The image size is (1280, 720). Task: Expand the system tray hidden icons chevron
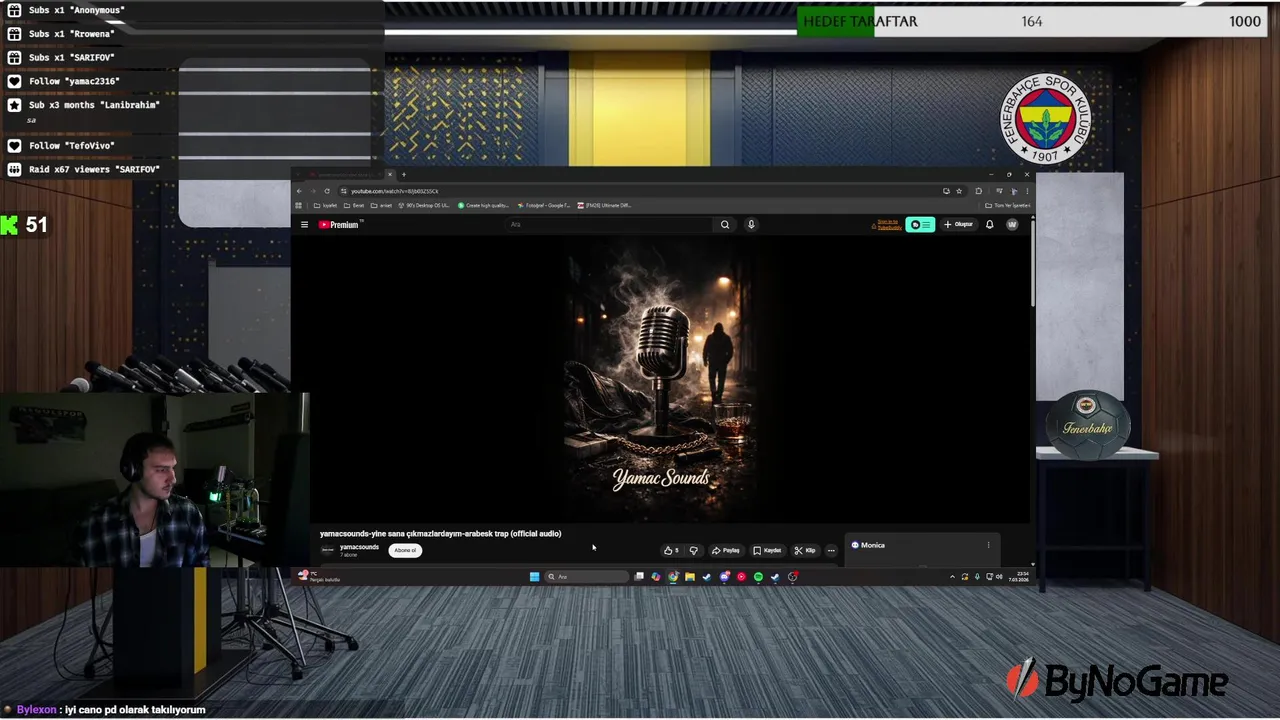click(952, 577)
